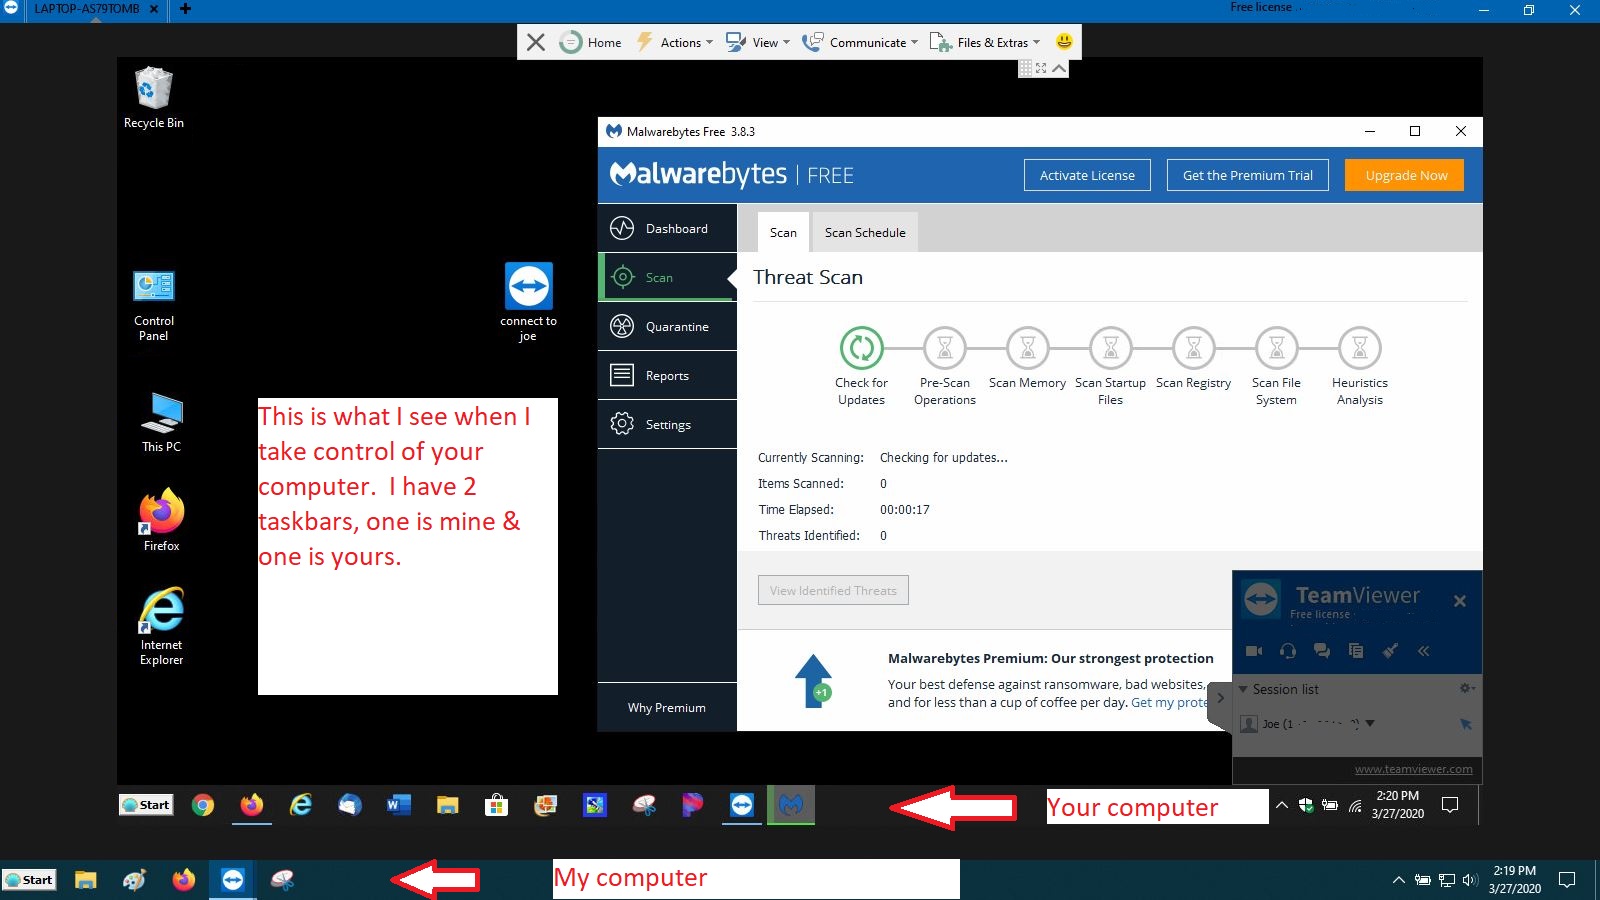Open the Actions dropdown in TeamViewer toolbar
1600x900 pixels.
pos(675,42)
